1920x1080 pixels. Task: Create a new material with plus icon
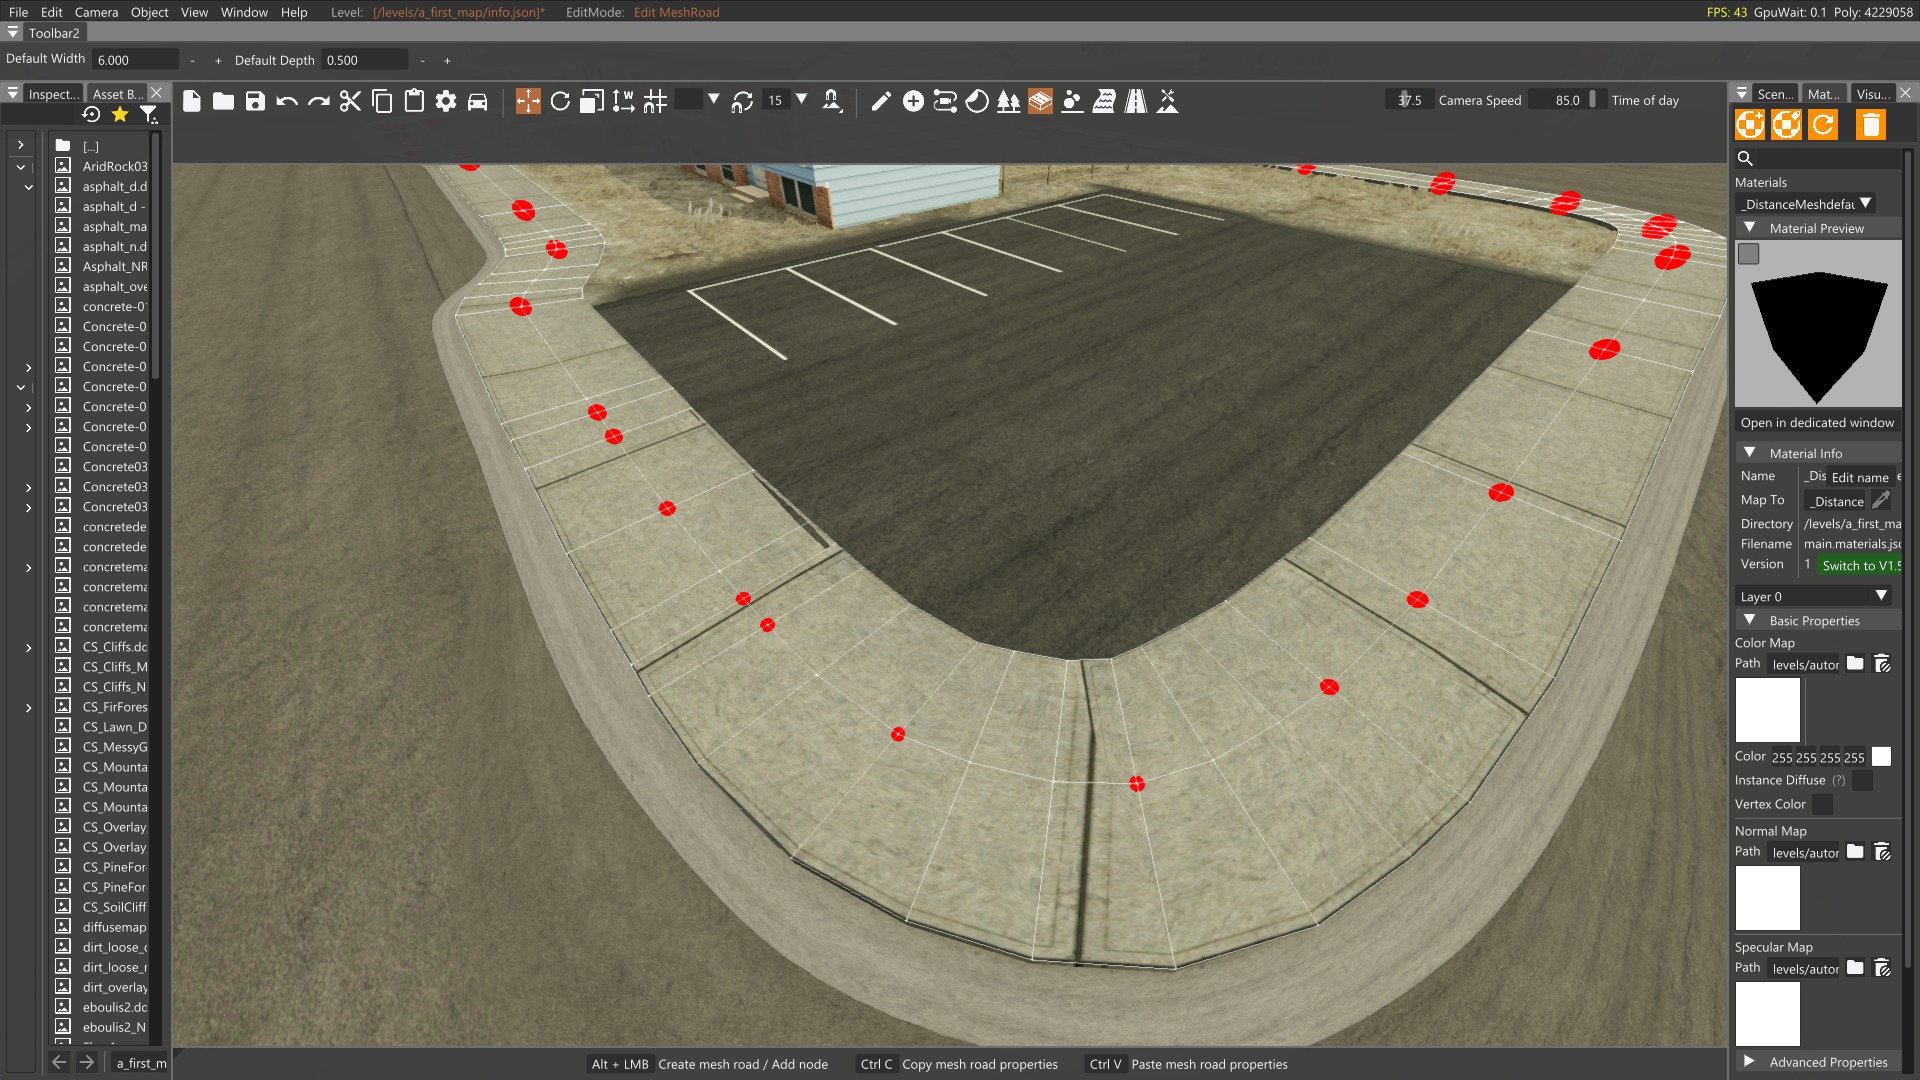click(1750, 125)
